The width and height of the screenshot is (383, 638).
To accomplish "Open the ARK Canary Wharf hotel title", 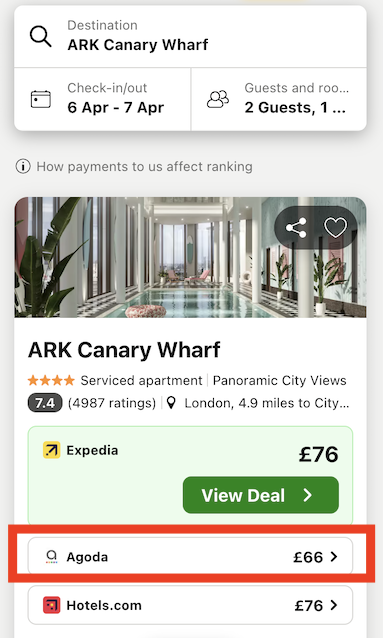I will tap(124, 350).
